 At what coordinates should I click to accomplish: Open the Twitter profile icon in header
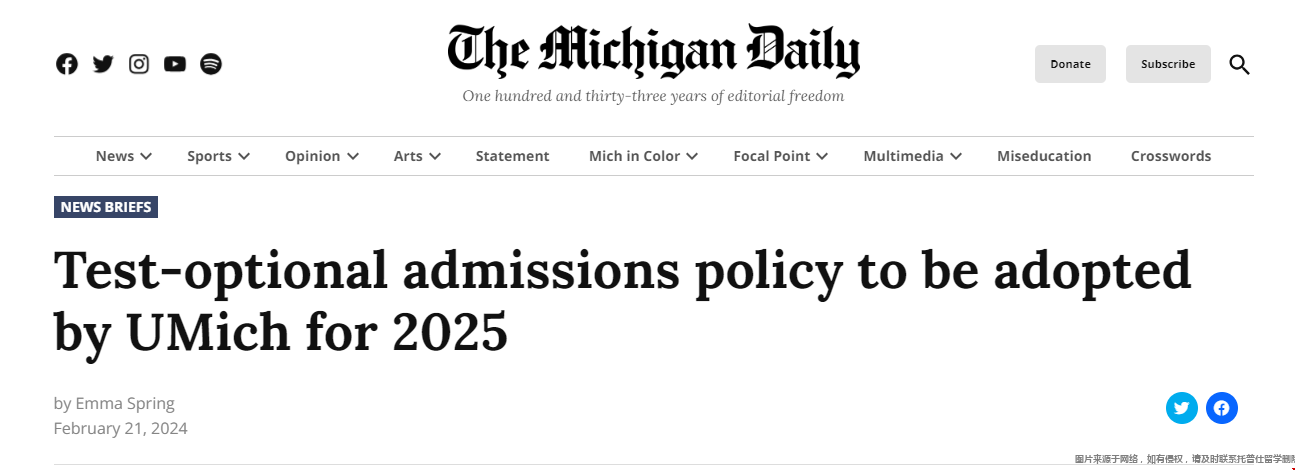pos(103,64)
